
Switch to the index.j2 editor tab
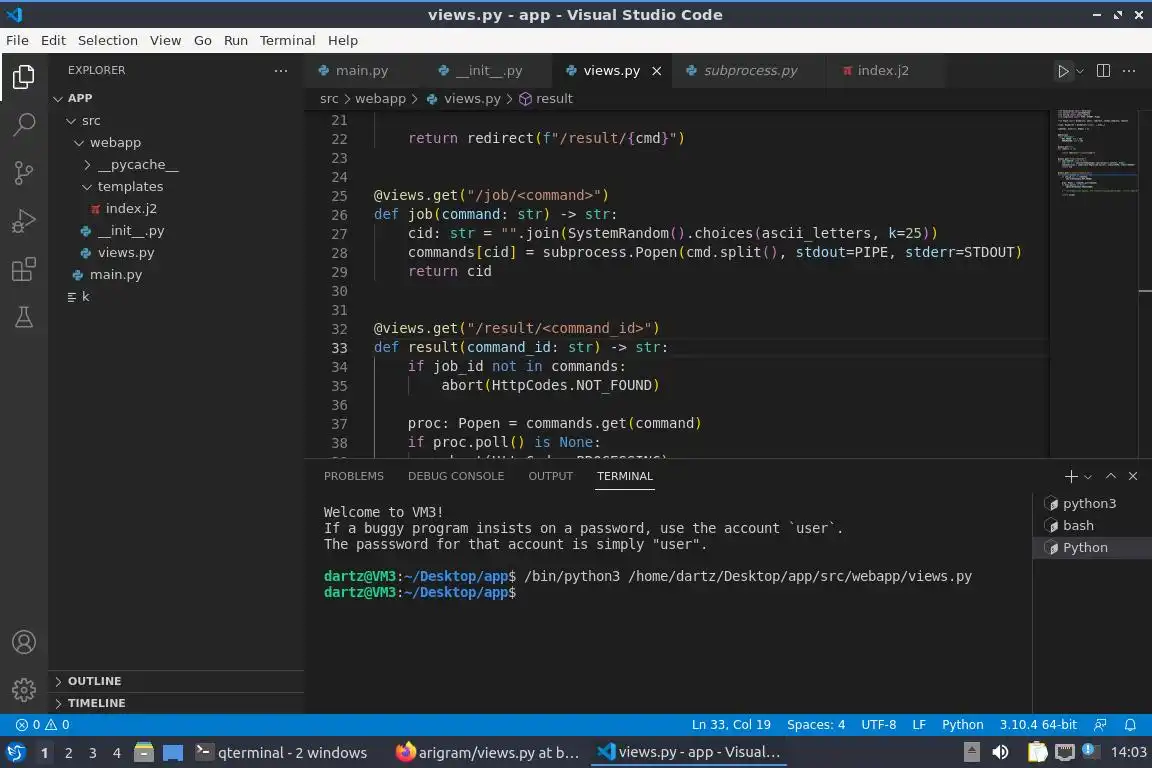click(882, 71)
